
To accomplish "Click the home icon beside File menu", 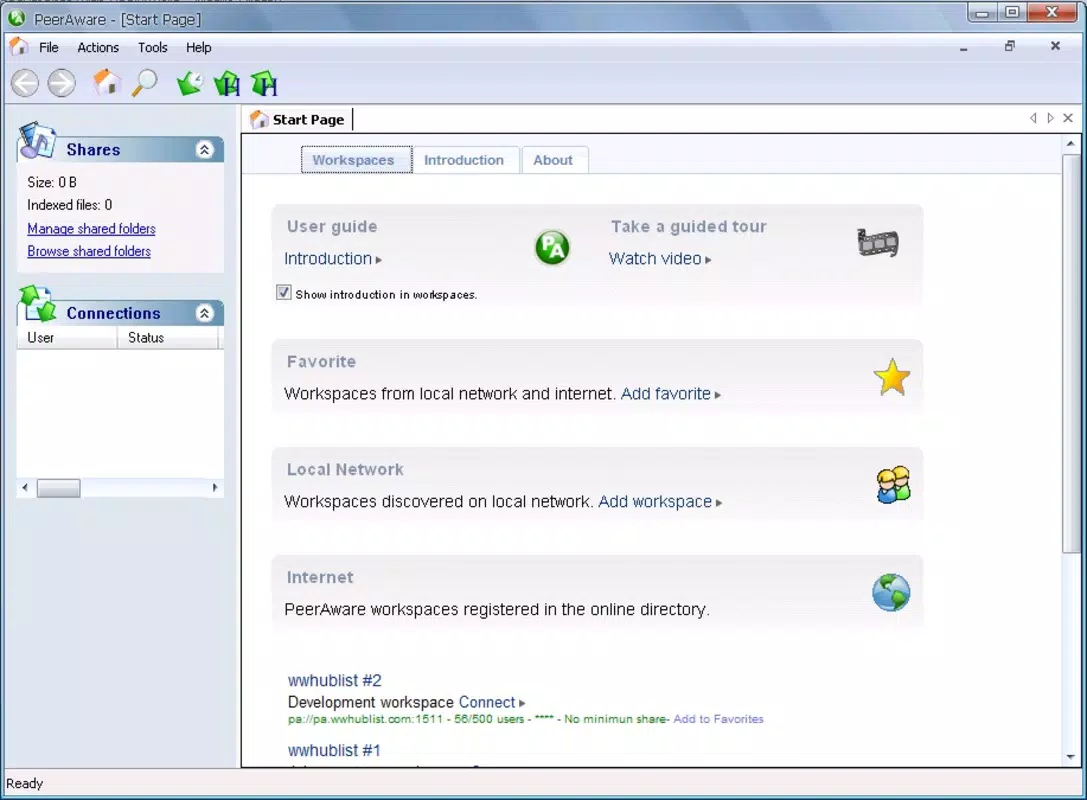I will [19, 46].
